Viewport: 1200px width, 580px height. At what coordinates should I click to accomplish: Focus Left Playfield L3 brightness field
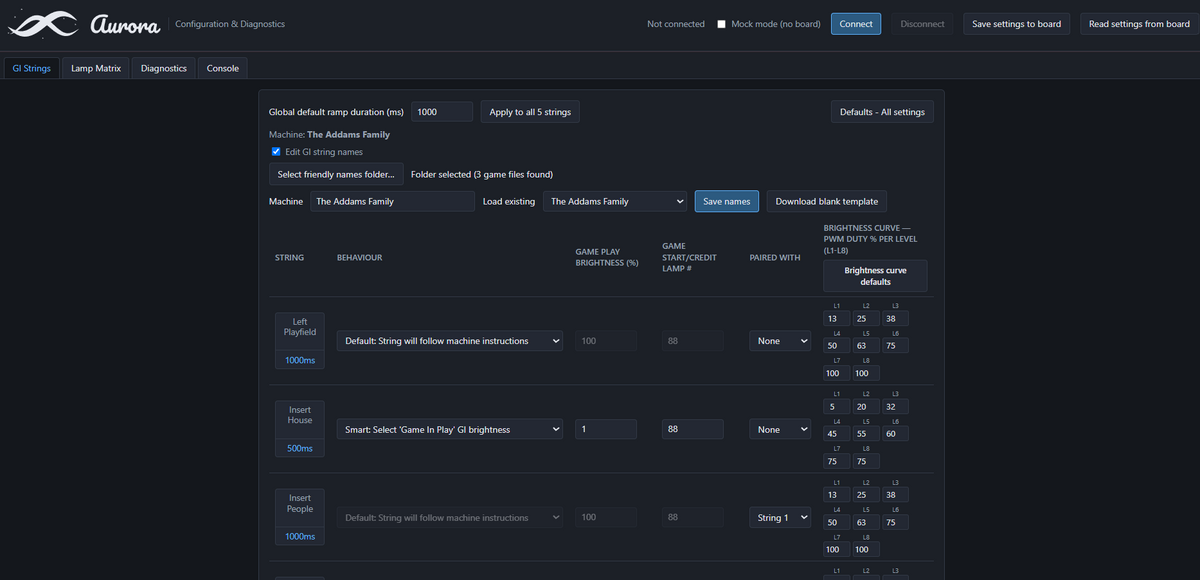coord(896,319)
